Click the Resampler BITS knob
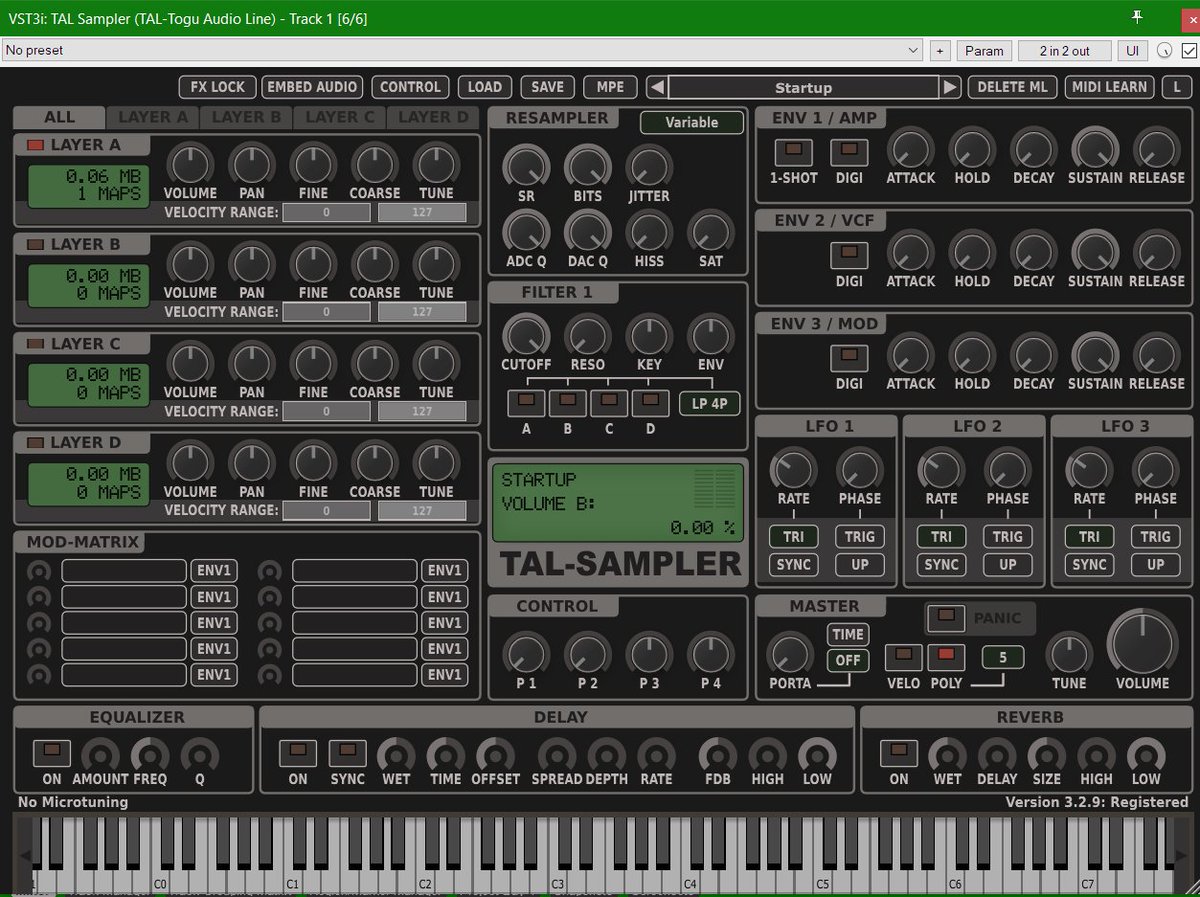The image size is (1200, 897). coord(588,165)
